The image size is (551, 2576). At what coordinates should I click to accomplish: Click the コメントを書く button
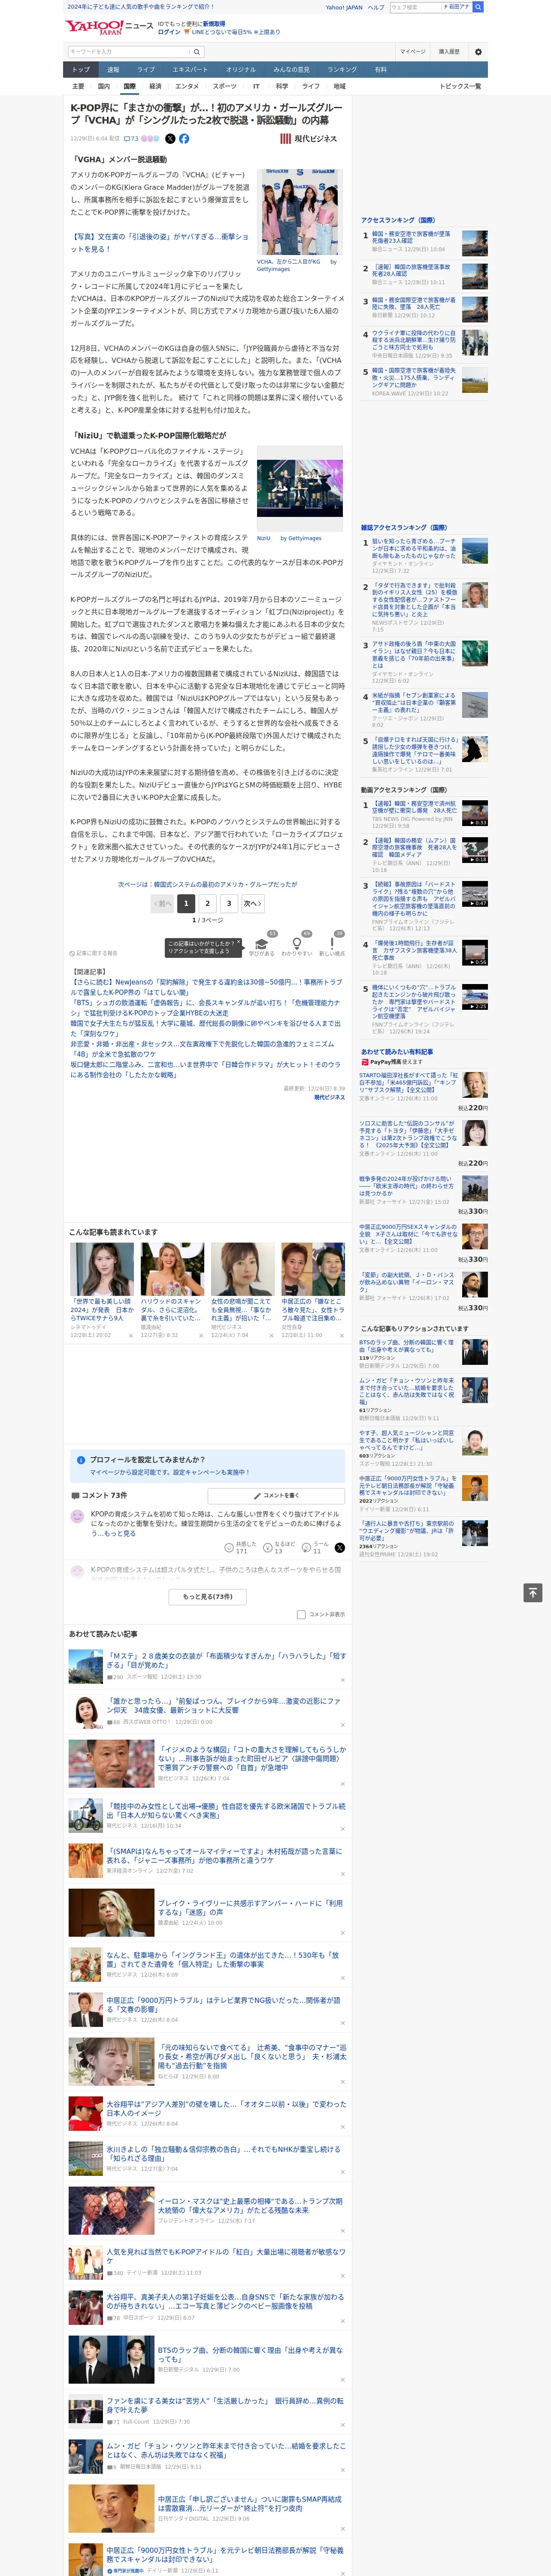pyautogui.click(x=276, y=1495)
